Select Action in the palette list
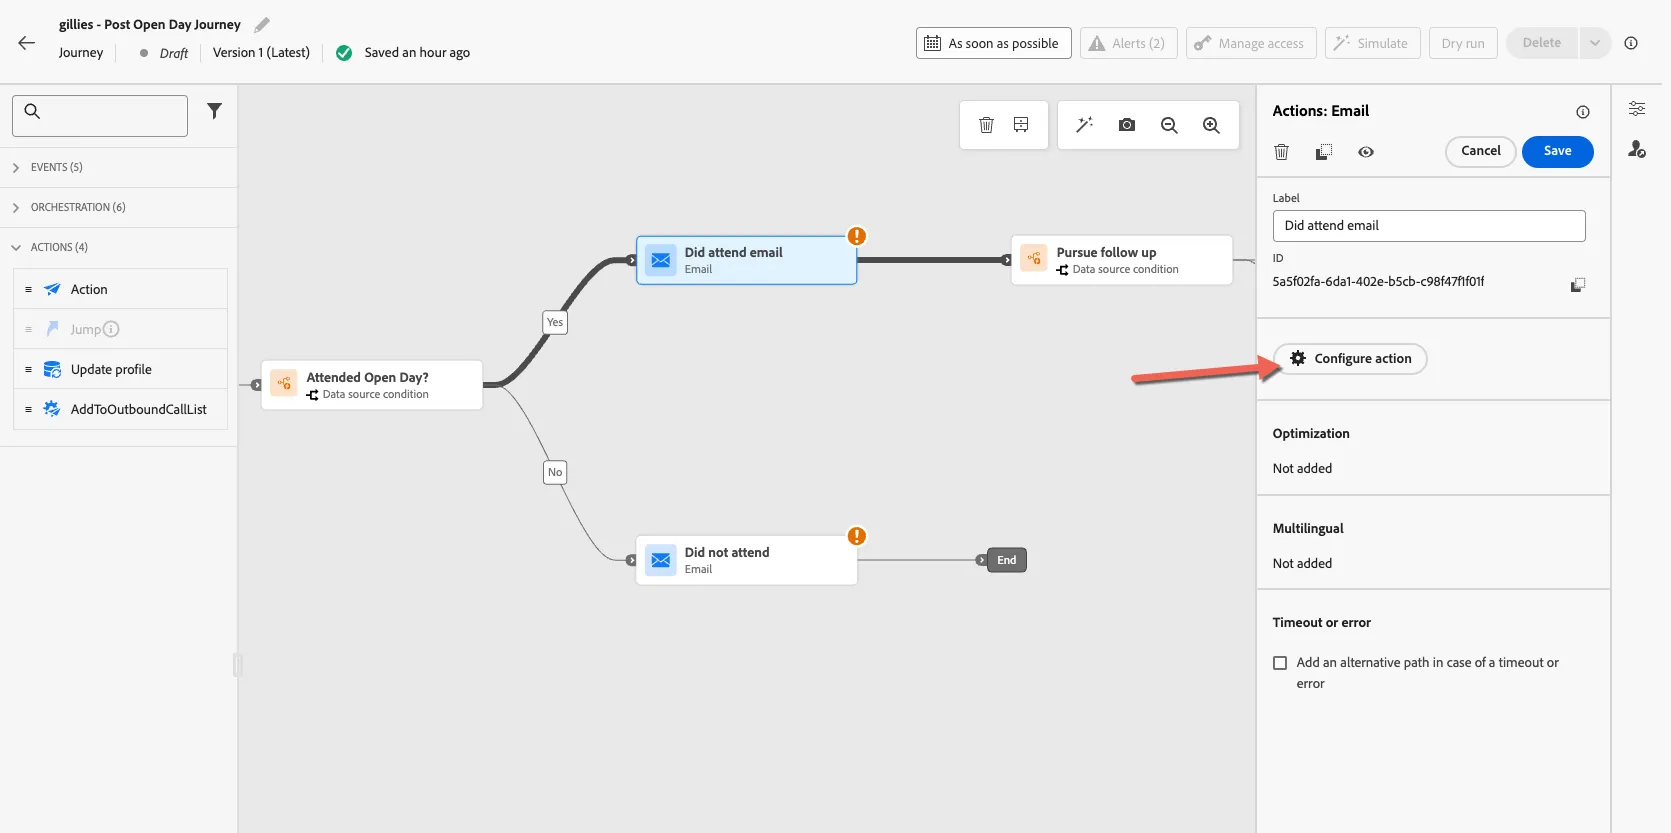 (120, 289)
